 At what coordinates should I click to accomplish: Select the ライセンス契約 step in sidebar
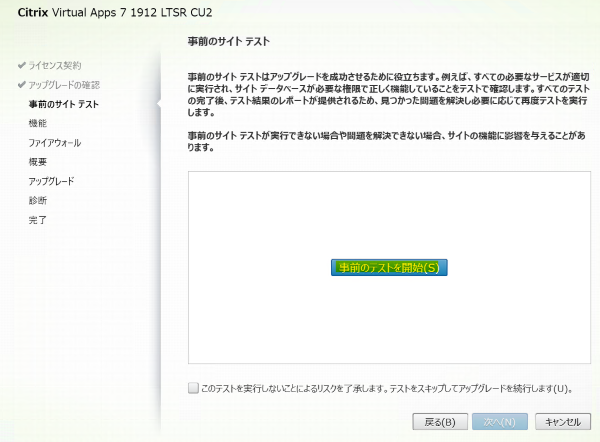(x=55, y=65)
